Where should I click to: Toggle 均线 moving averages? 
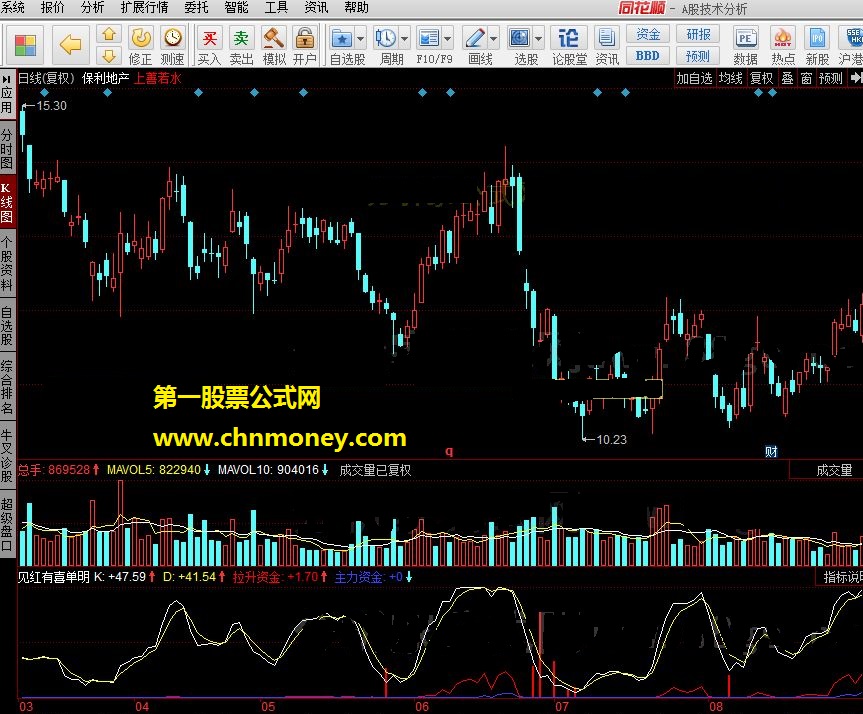(x=731, y=78)
